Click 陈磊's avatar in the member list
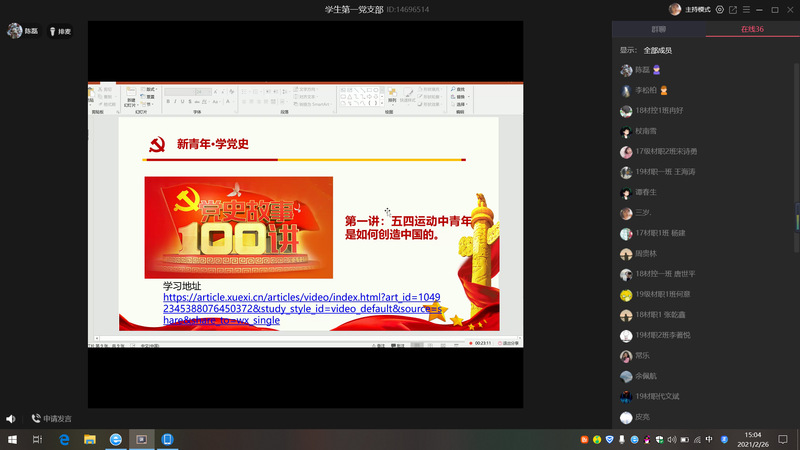 625,70
